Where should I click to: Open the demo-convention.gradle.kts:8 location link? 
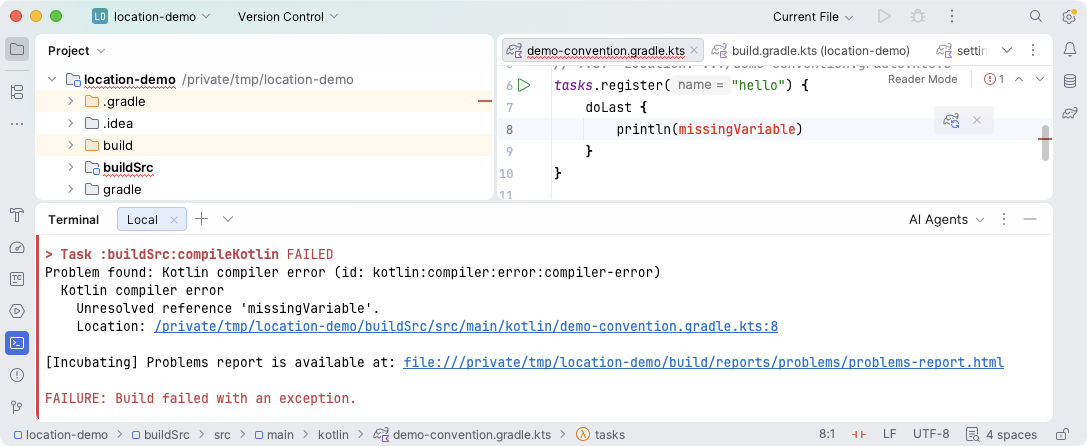[x=466, y=326]
